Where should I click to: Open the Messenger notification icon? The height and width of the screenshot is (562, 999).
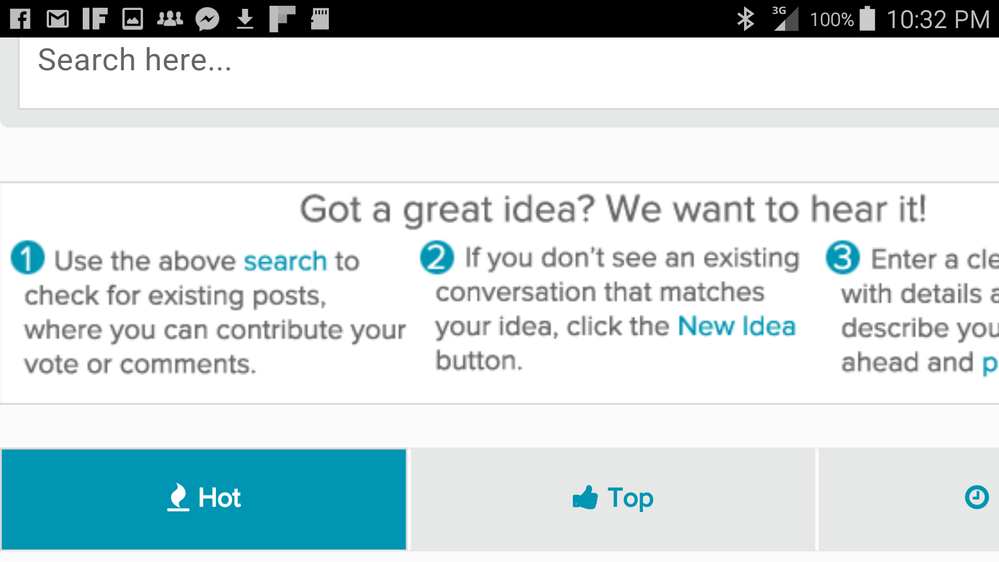pyautogui.click(x=207, y=18)
